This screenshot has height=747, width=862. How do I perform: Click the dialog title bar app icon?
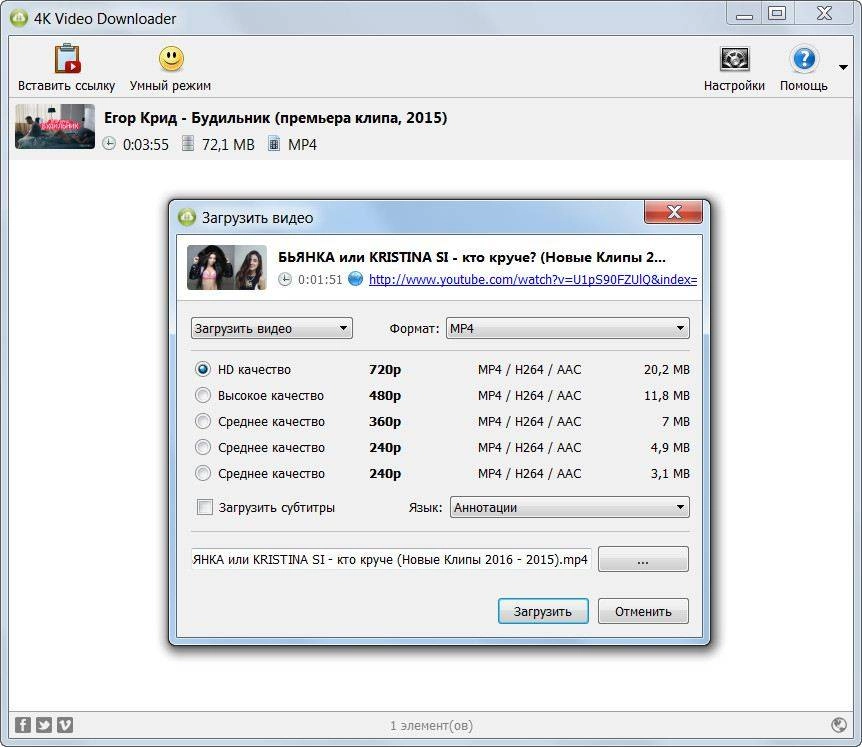[187, 217]
